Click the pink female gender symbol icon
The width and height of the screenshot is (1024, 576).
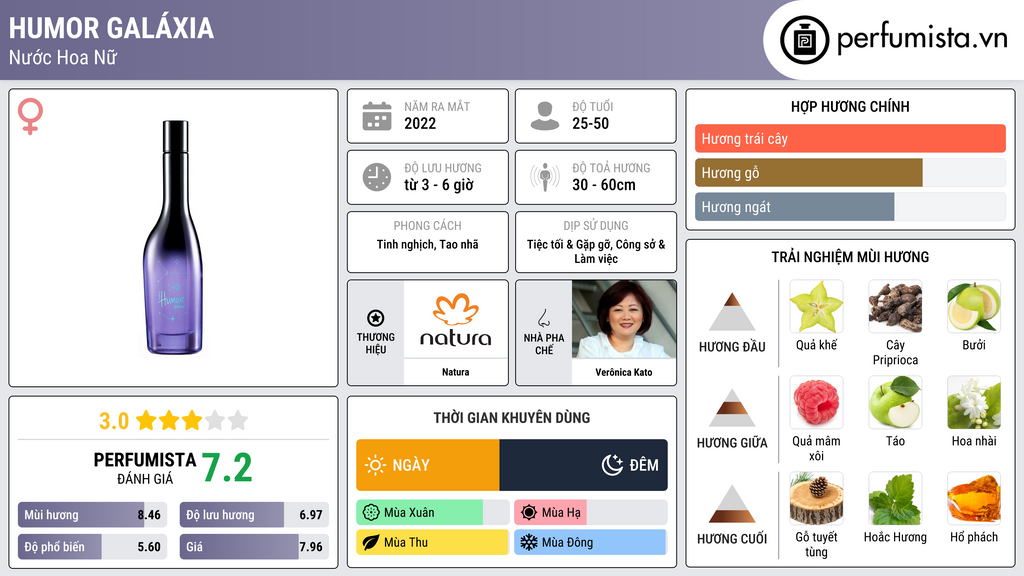(x=30, y=116)
